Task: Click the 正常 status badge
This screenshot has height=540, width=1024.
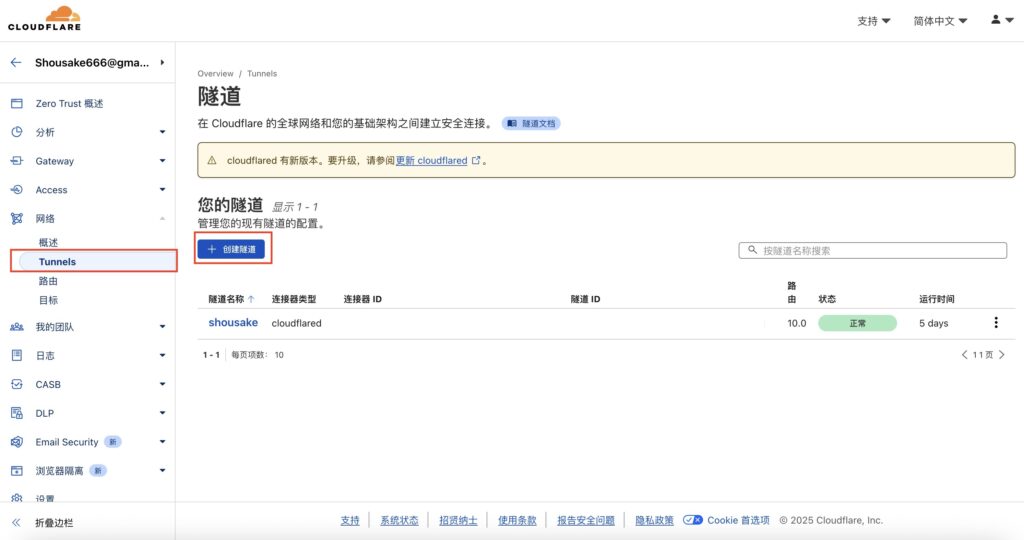Action: point(857,323)
